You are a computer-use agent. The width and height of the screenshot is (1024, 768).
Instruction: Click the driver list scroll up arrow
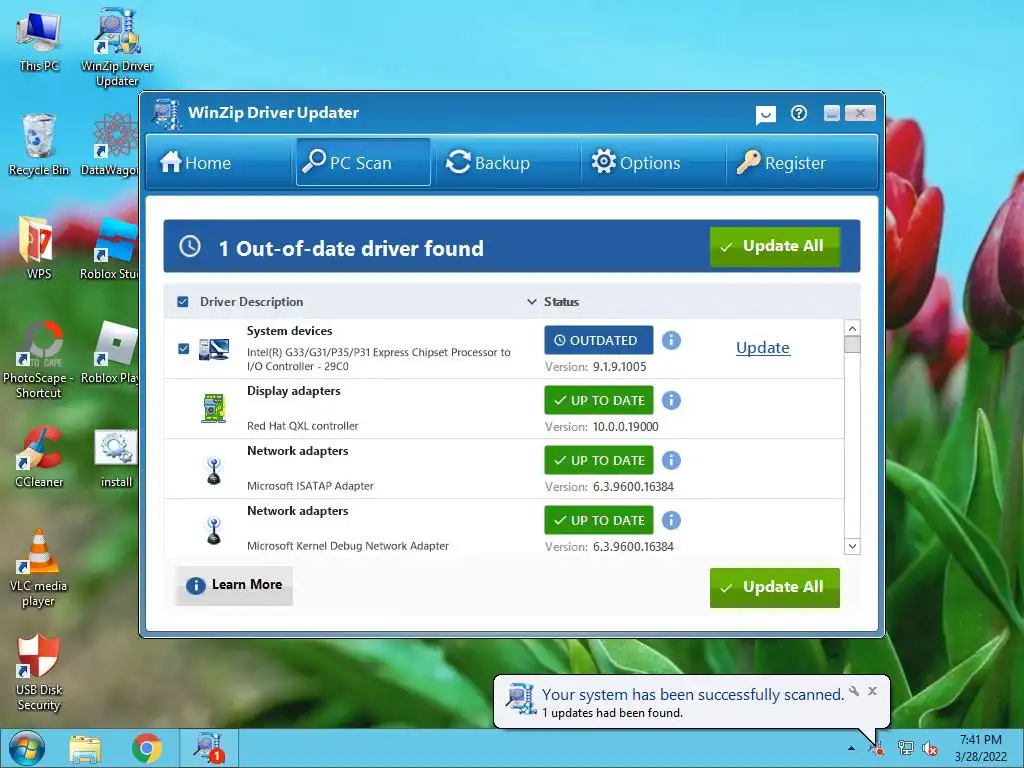pos(852,328)
